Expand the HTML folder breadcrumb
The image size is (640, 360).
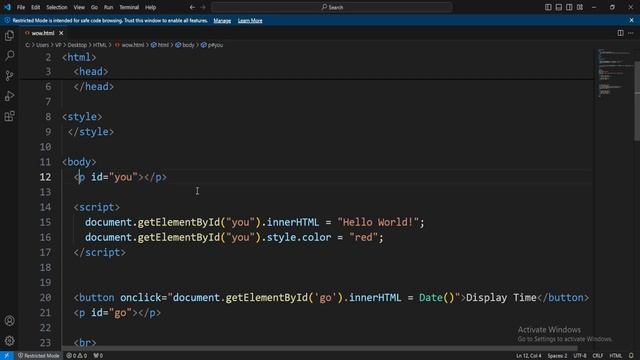100,45
